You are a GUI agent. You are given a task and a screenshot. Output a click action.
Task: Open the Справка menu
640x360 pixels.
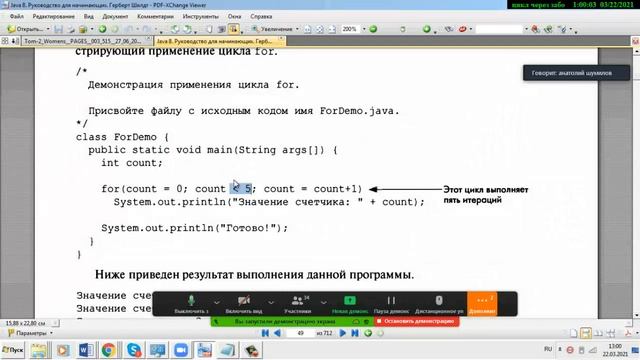click(x=261, y=16)
